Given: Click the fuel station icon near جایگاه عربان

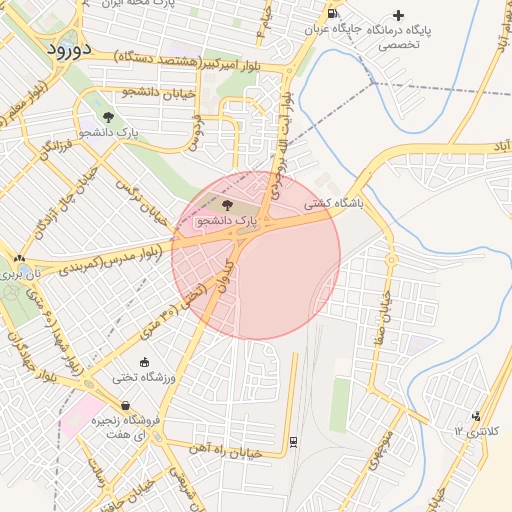Looking at the screenshot, I should click(x=332, y=14).
